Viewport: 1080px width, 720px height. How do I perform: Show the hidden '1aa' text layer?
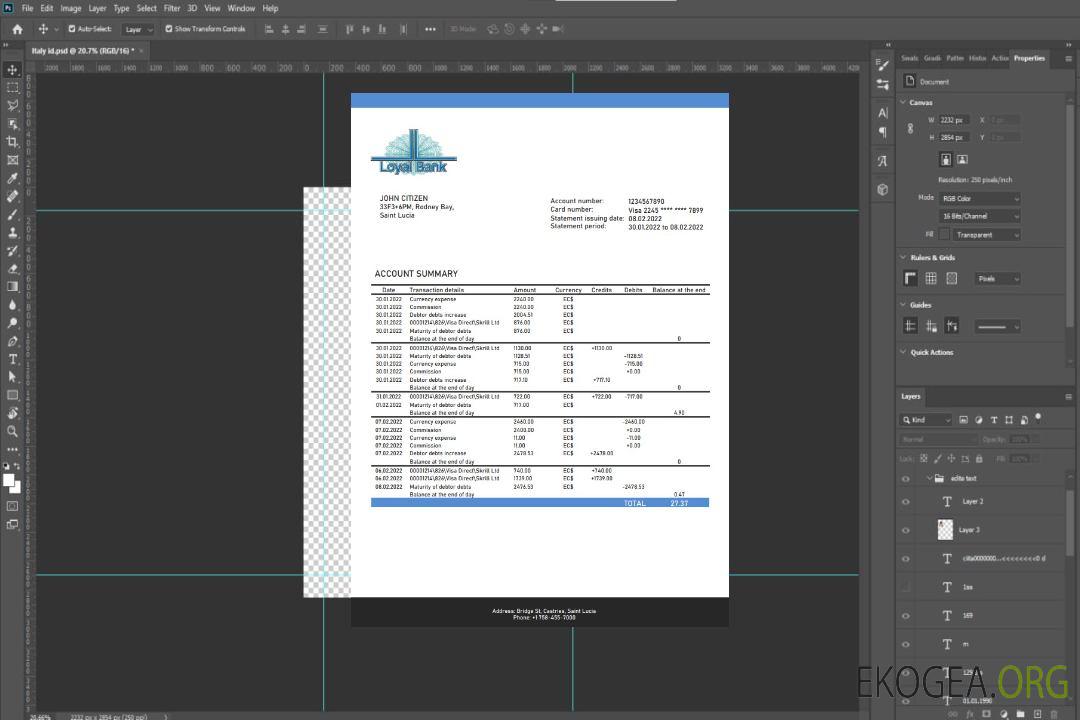[x=906, y=587]
